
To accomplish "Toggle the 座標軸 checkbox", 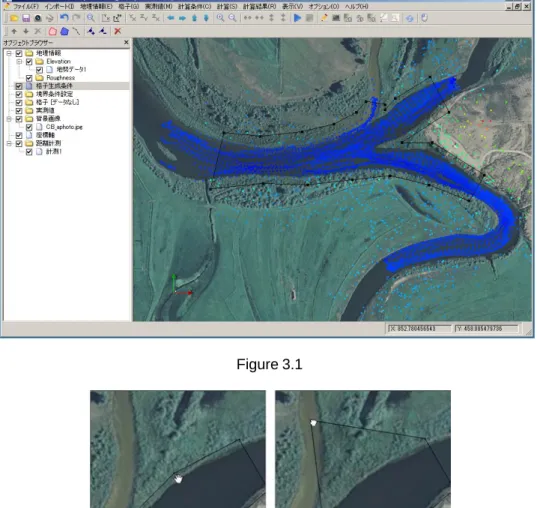I will point(19,135).
